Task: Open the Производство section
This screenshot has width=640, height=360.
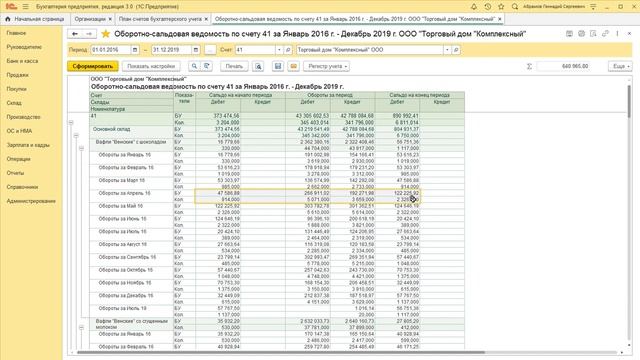Action: [x=23, y=117]
